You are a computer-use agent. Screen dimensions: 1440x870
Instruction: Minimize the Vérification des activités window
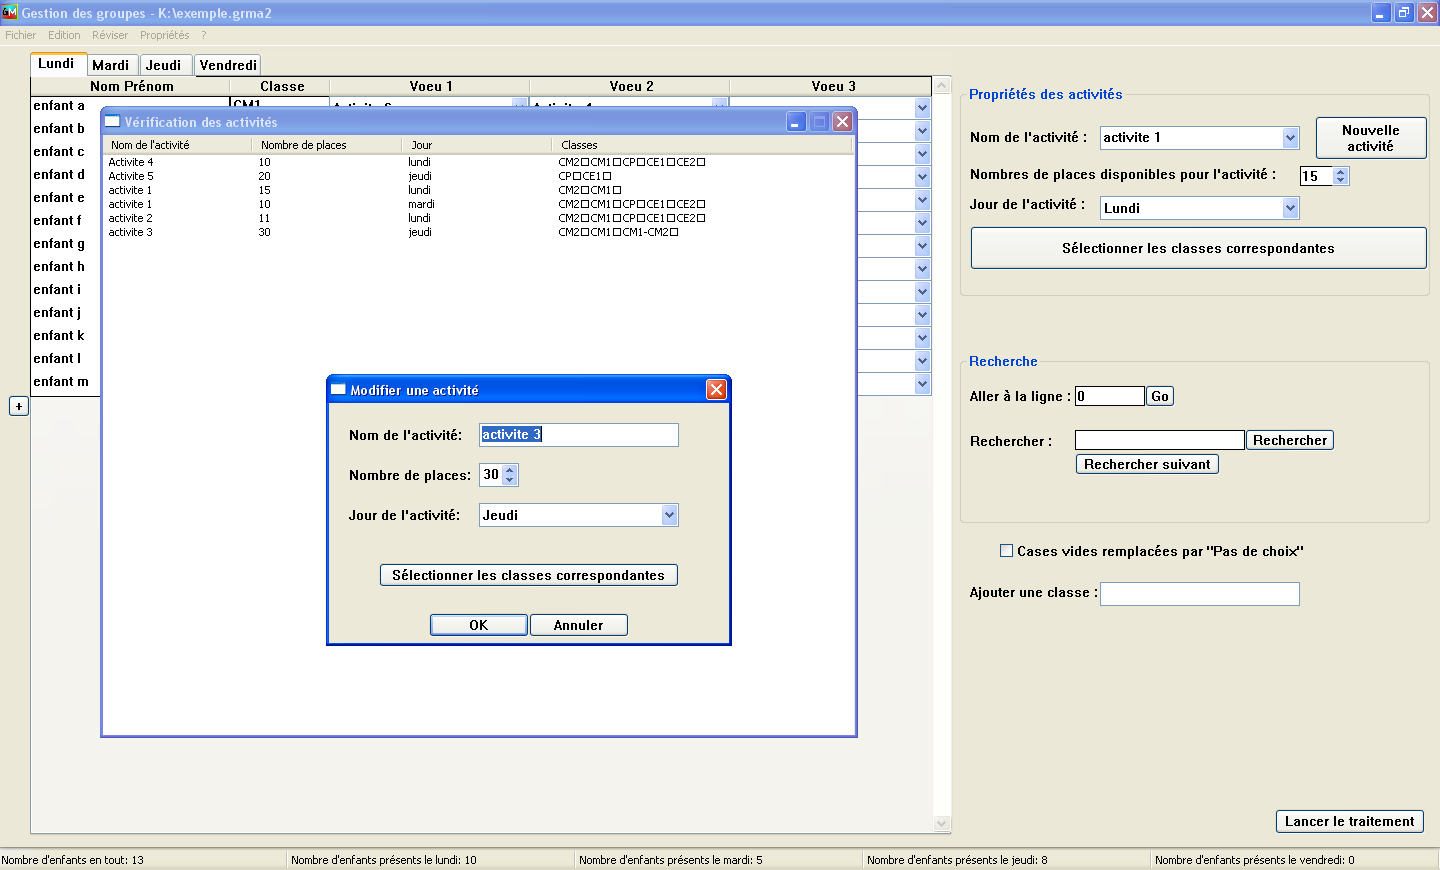[796, 122]
